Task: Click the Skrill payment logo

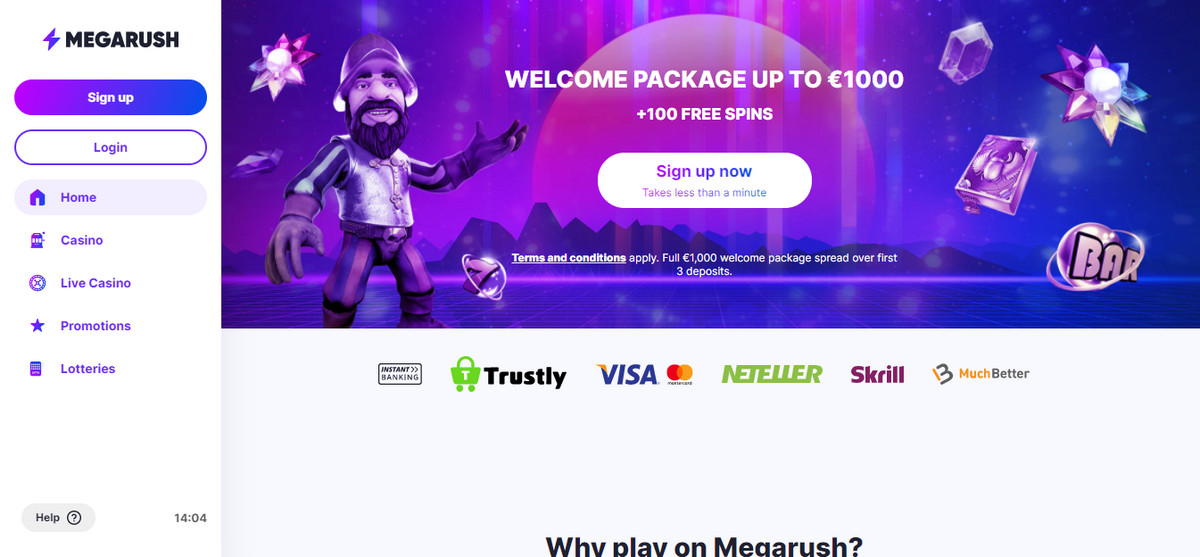Action: click(x=877, y=374)
